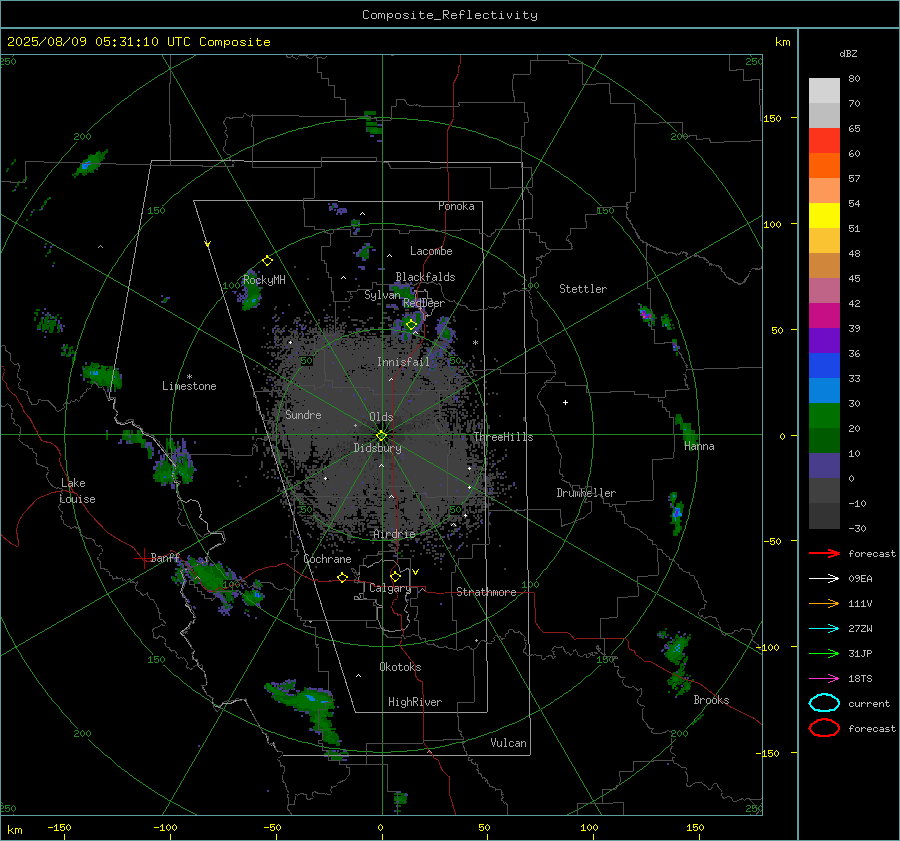Click the dBZ legend heading
This screenshot has width=900, height=841.
(x=848, y=53)
